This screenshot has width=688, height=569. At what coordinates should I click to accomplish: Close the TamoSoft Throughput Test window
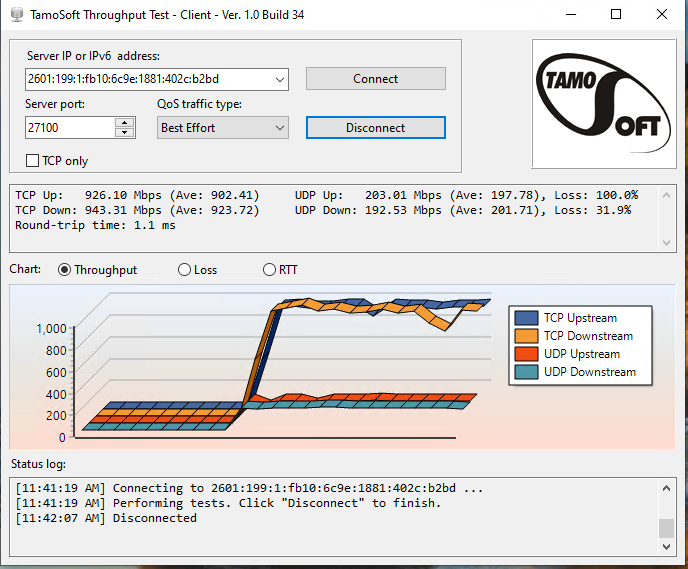[662, 14]
